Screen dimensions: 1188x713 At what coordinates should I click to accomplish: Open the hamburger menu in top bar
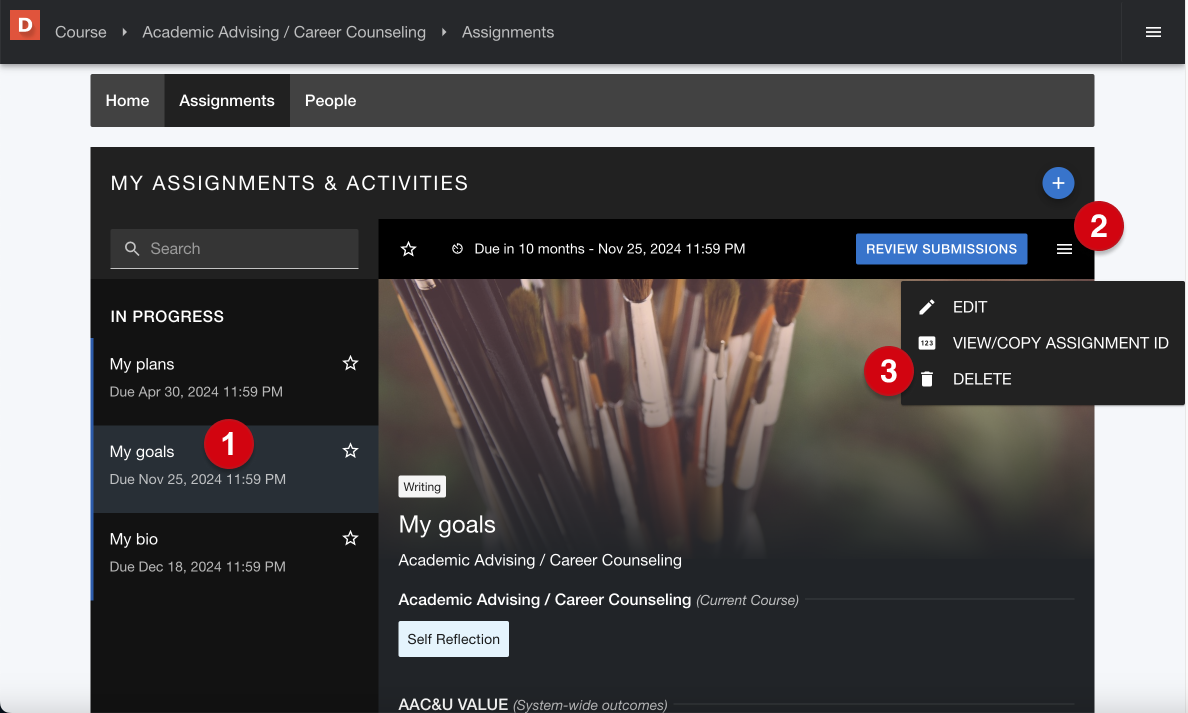1153,32
